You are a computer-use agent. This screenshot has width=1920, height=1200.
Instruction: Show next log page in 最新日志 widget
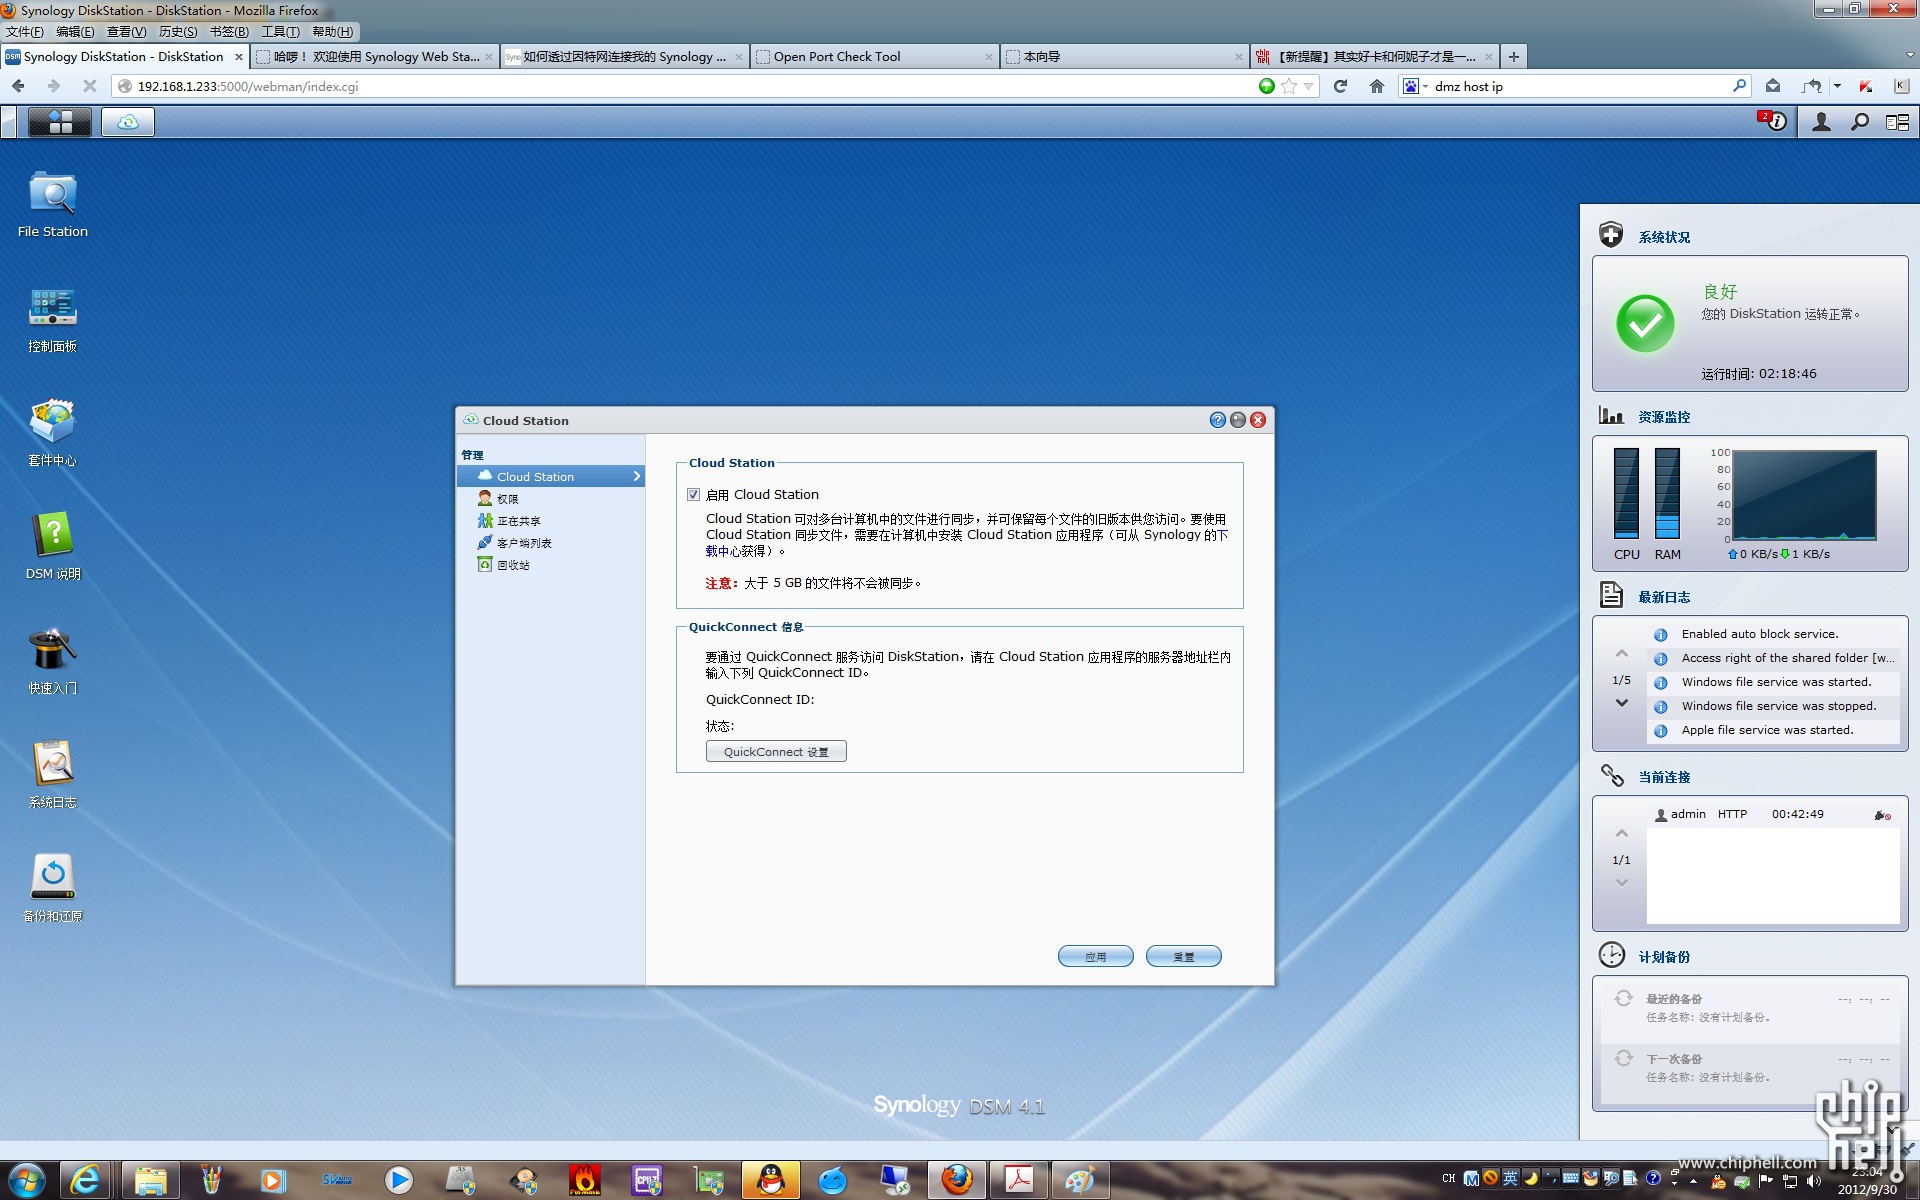click(x=1622, y=703)
